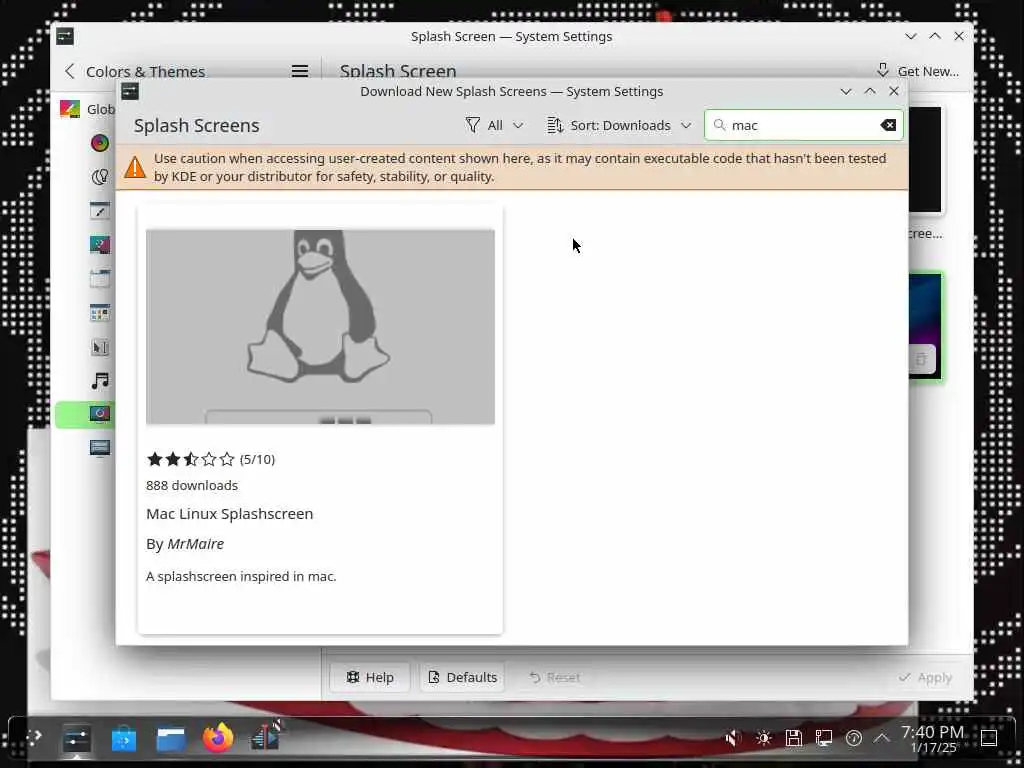The width and height of the screenshot is (1024, 768).
Task: Click the filter funnel icon
Action: click(473, 125)
